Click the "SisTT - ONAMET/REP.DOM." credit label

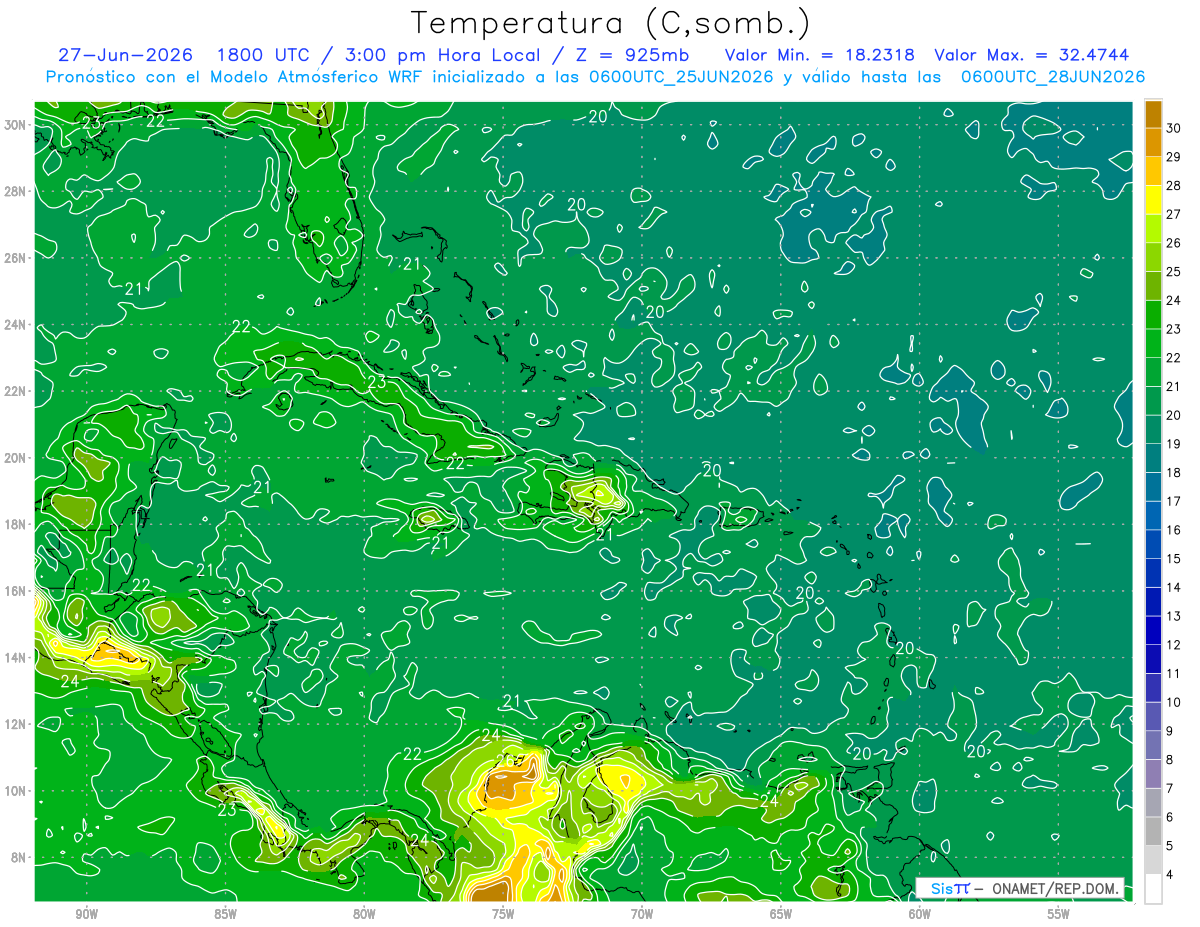[x=1020, y=888]
